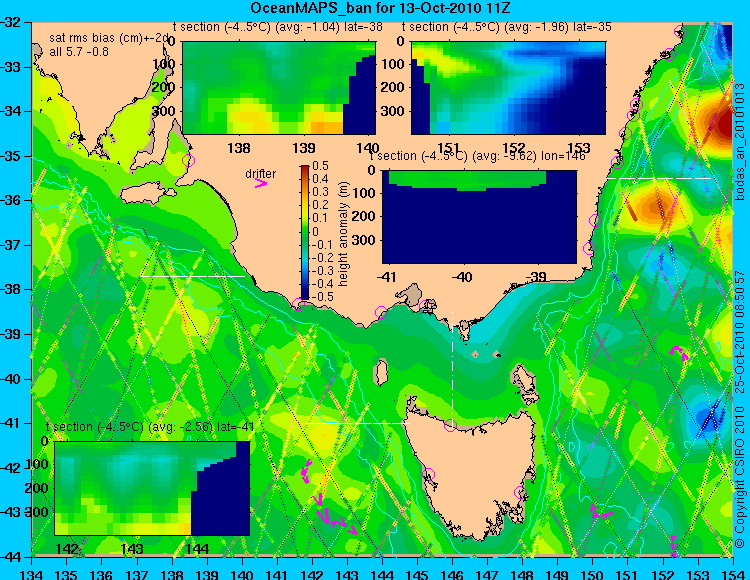
Task: Select the 'sat rms bias (cm)+-2d' label
Action: click(x=110, y=39)
